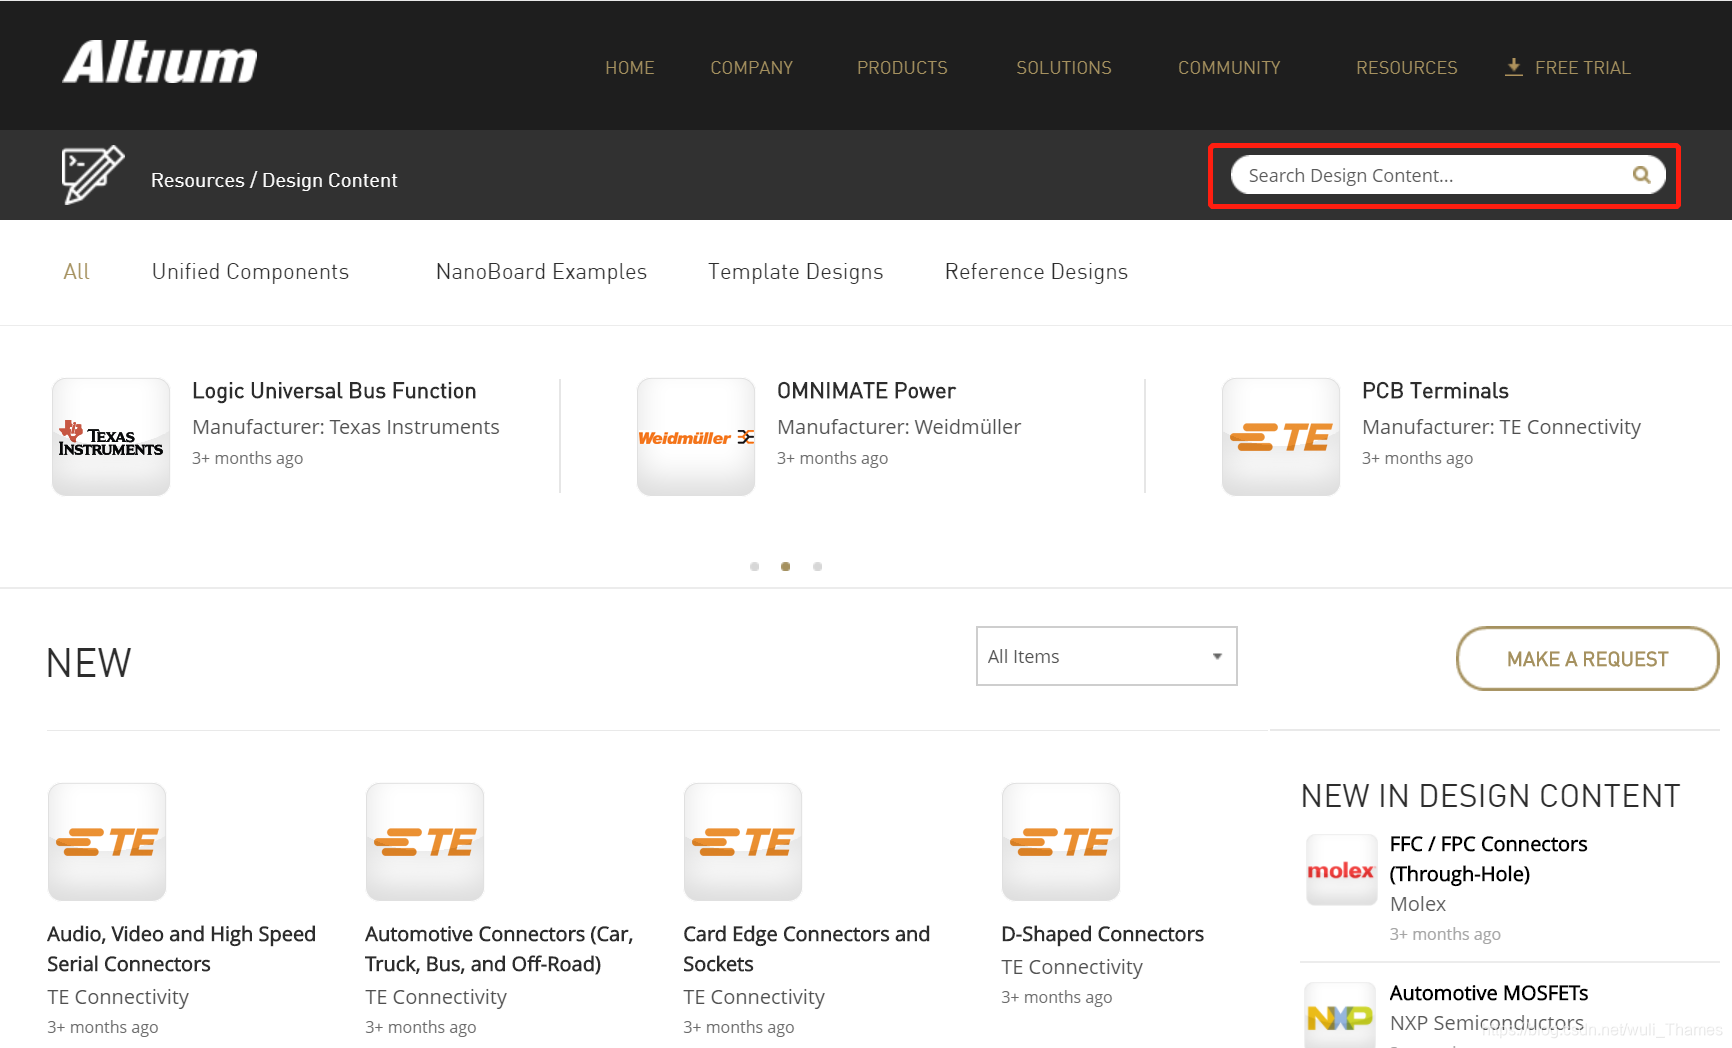Open the Molex logo thumbnail

1341,870
